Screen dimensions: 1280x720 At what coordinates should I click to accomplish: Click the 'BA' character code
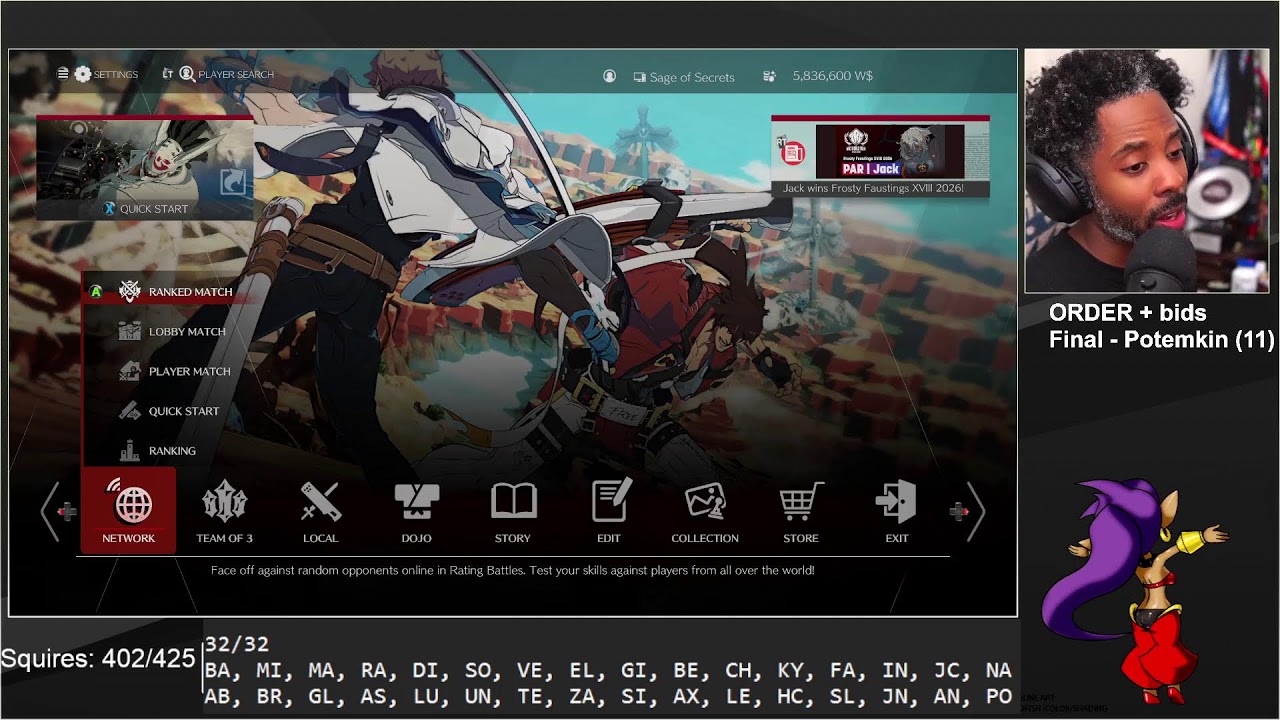pos(217,671)
